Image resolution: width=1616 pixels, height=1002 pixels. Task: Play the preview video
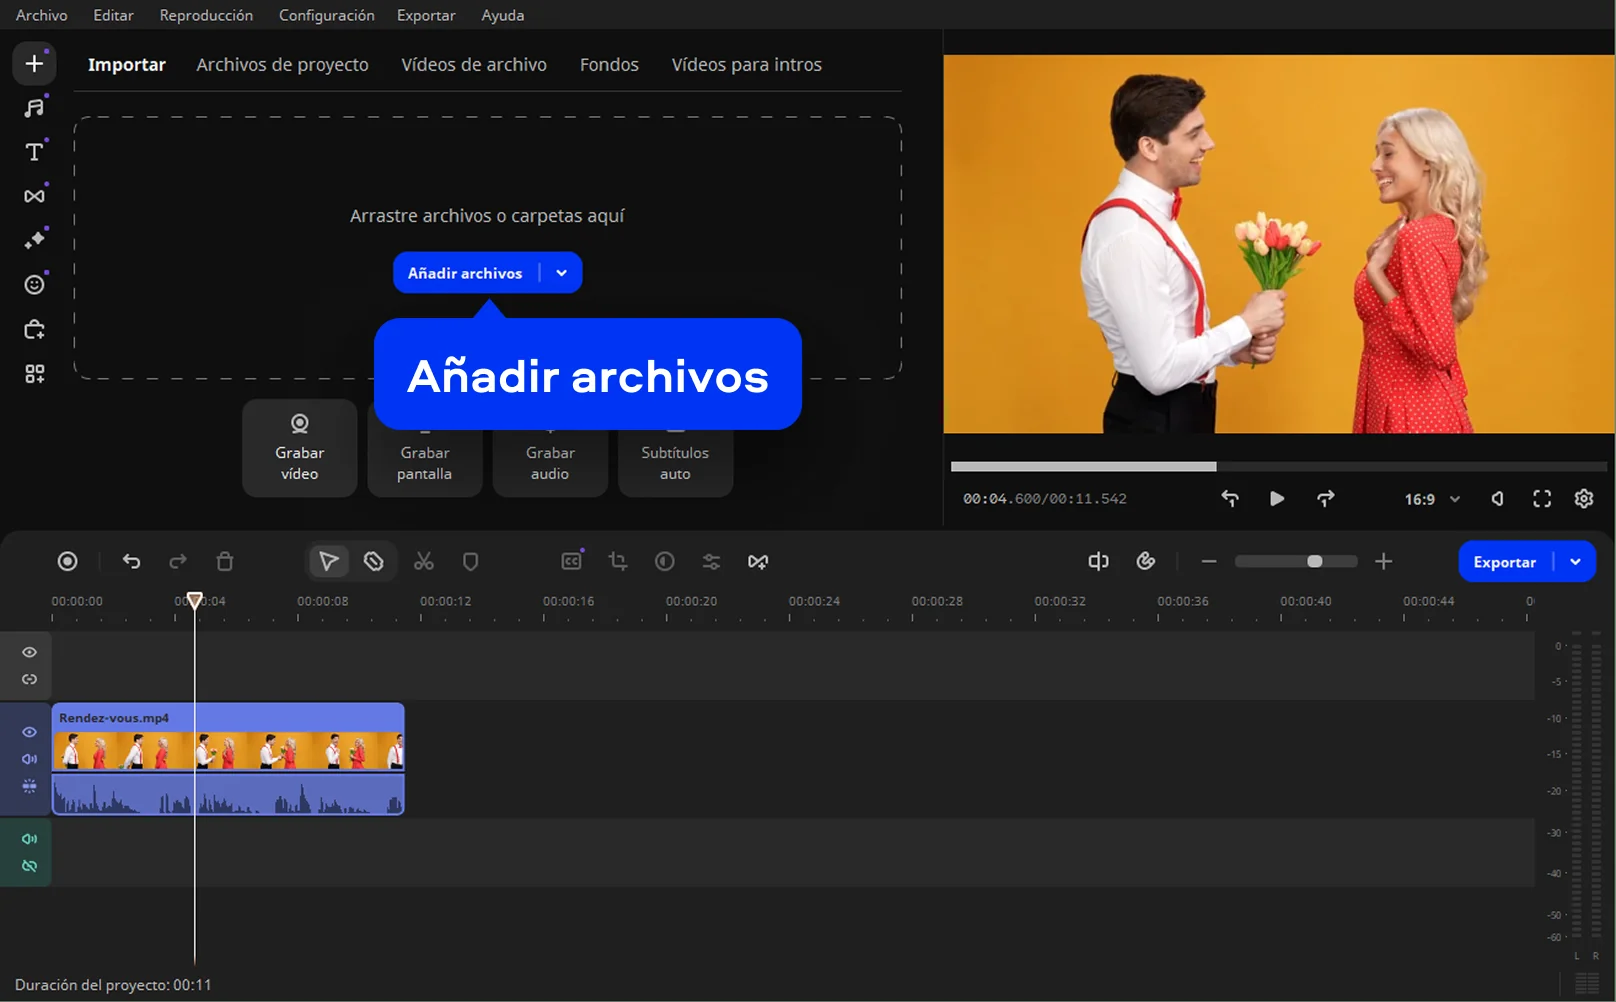1277,499
